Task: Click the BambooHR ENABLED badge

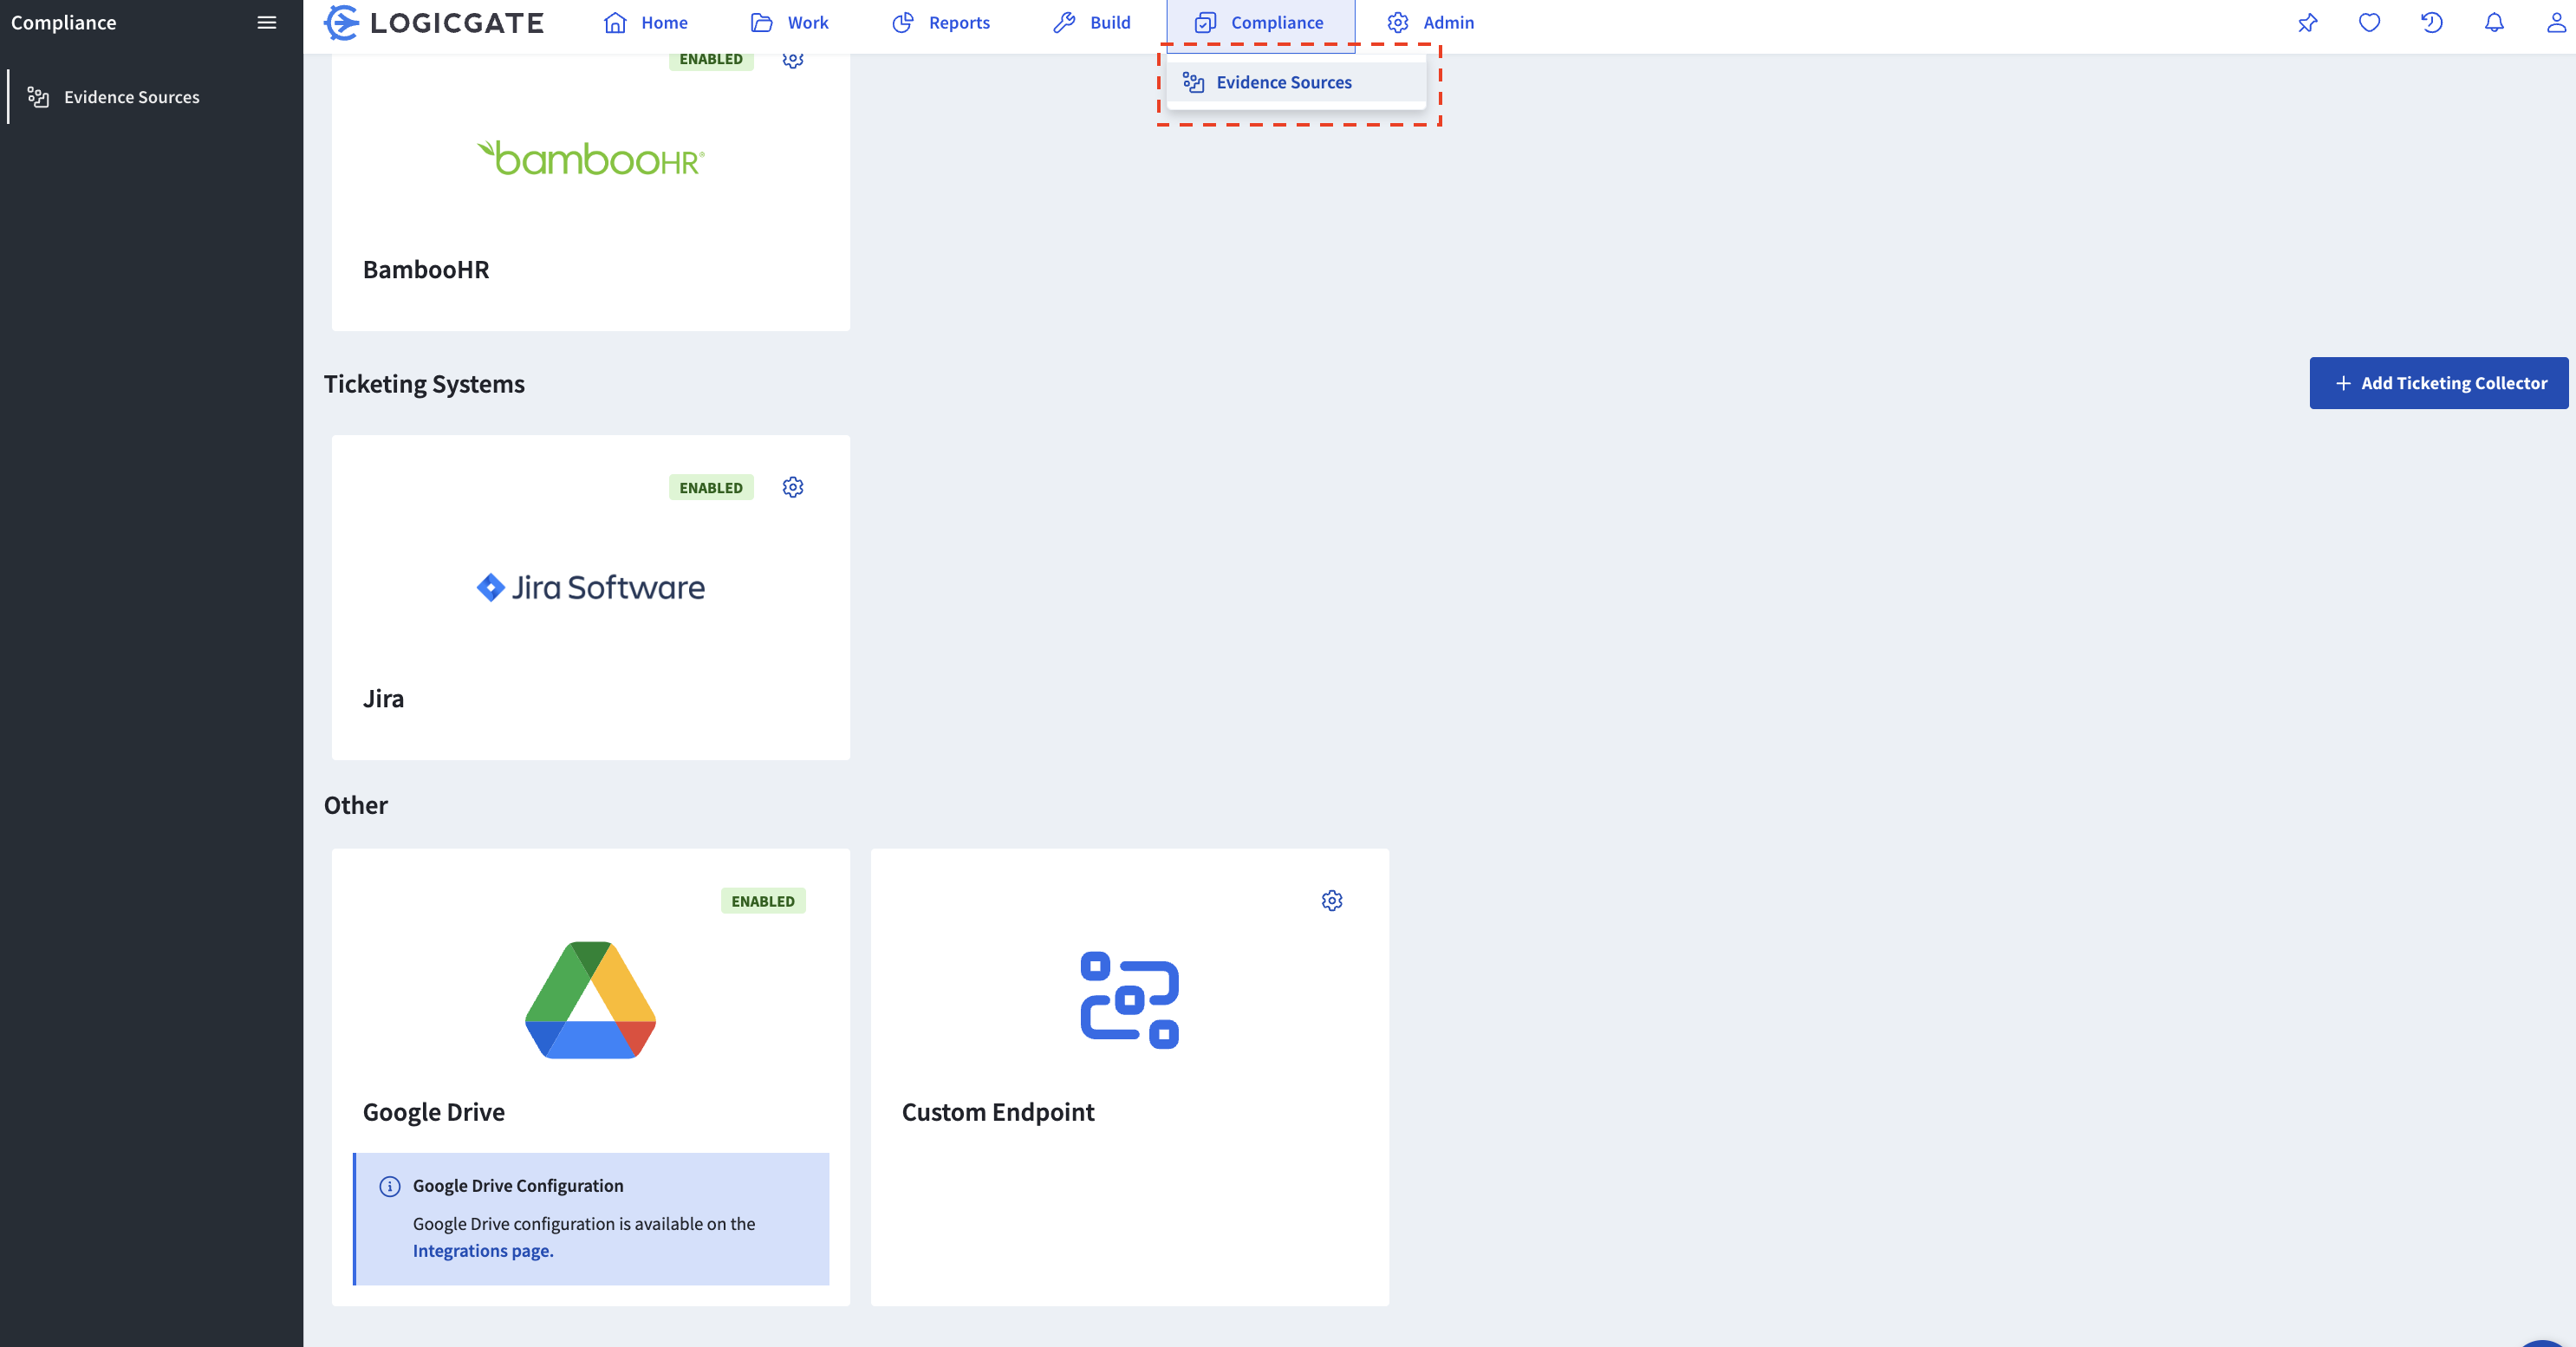Action: tap(711, 59)
